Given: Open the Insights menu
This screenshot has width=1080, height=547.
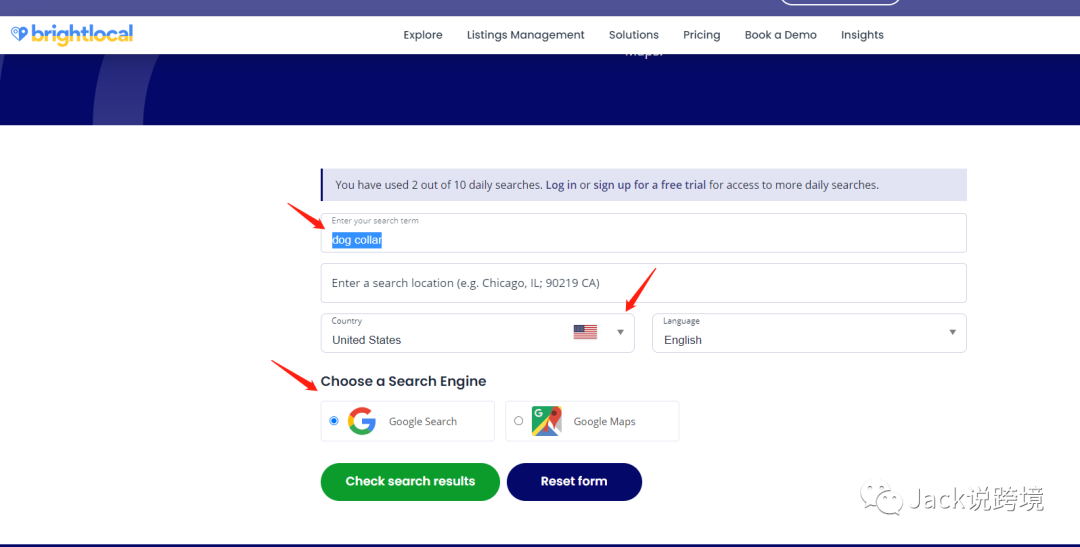Looking at the screenshot, I should (x=862, y=35).
